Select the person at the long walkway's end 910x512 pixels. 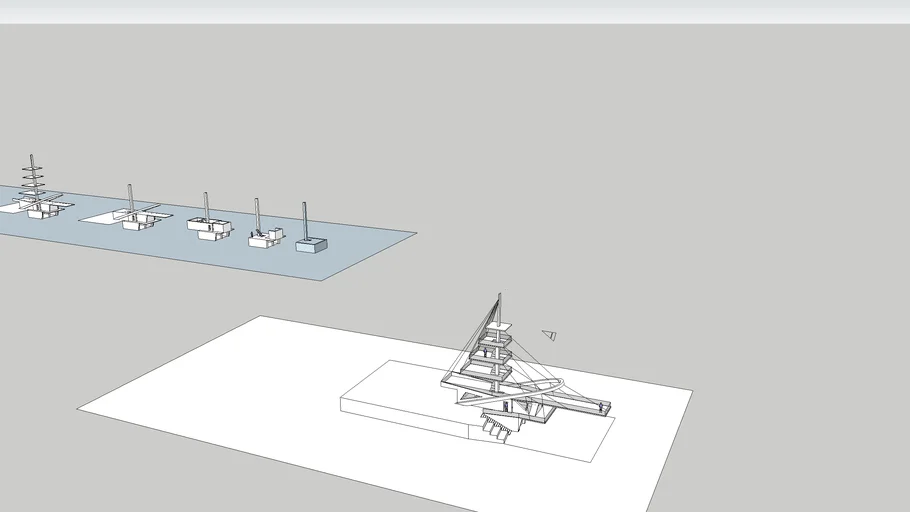600,406
